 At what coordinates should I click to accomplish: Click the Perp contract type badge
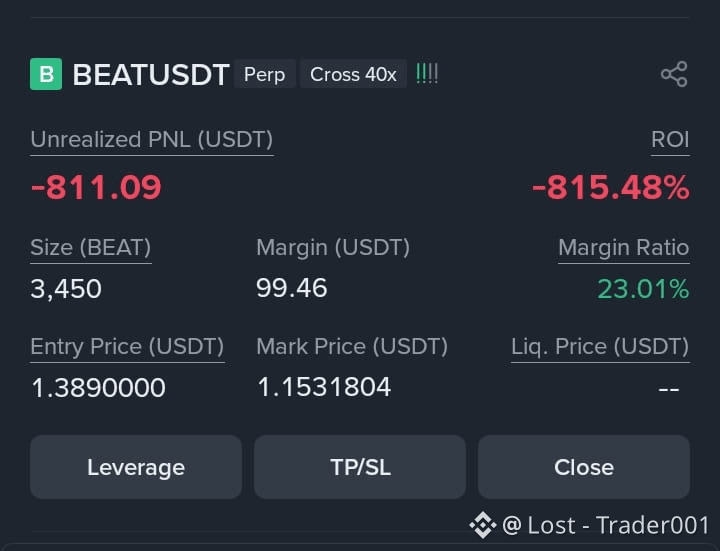[x=264, y=74]
